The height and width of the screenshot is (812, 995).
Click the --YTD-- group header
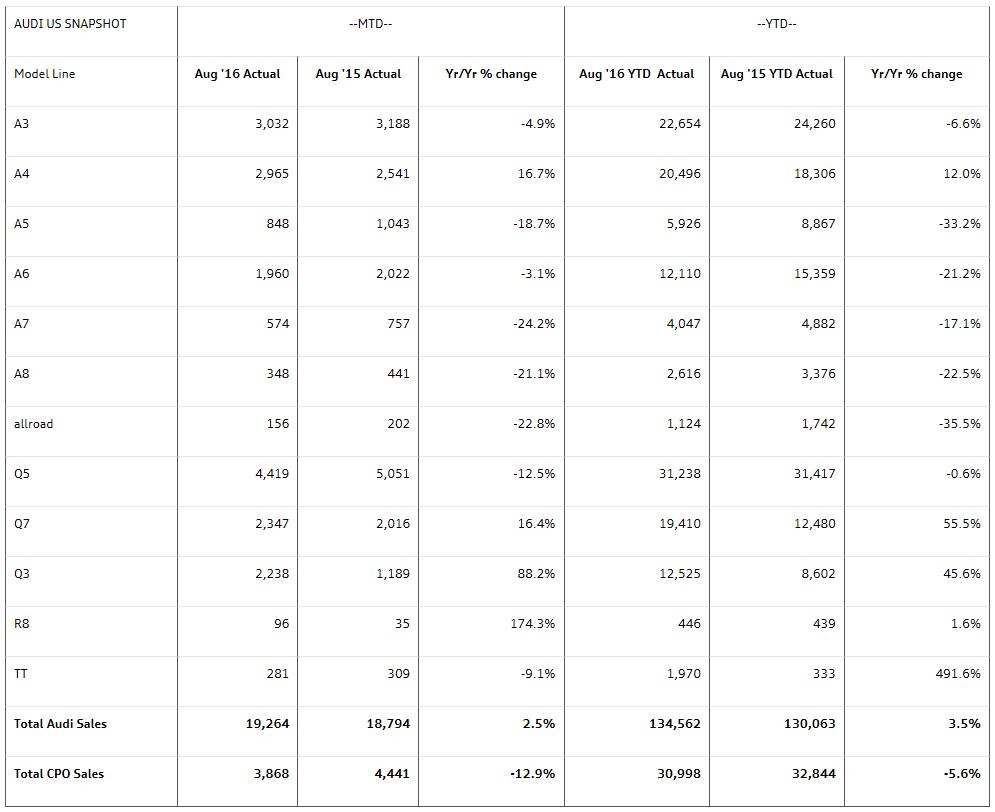point(776,24)
